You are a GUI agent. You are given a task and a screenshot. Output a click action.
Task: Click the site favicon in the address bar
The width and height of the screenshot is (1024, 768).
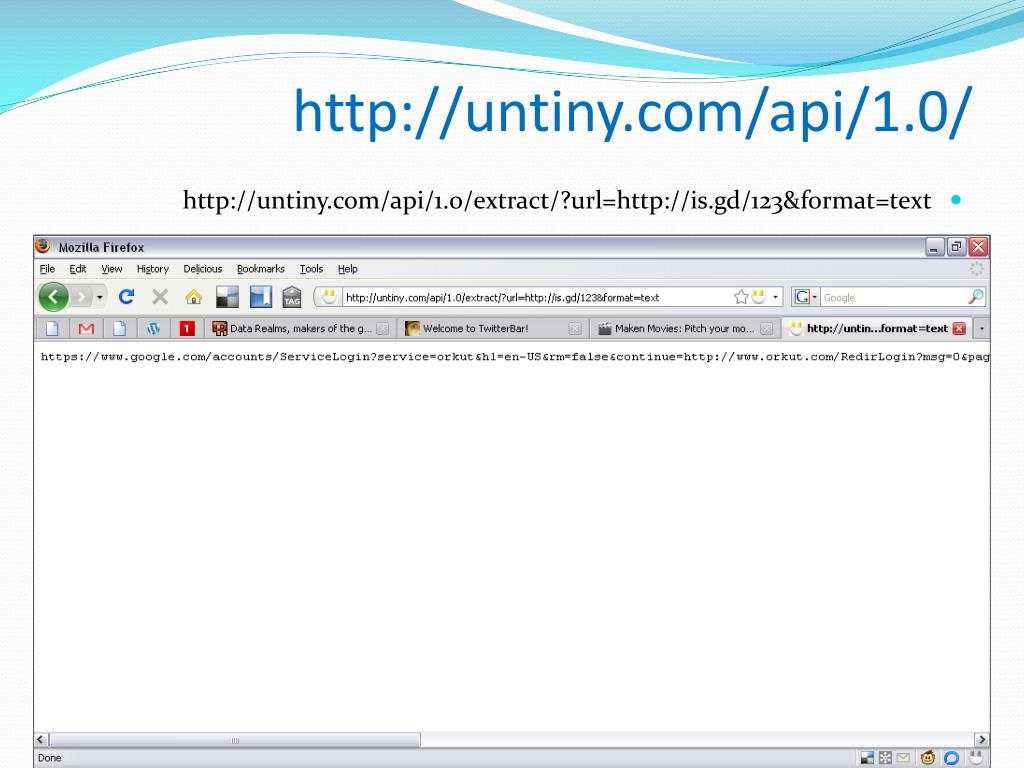pyautogui.click(x=328, y=297)
